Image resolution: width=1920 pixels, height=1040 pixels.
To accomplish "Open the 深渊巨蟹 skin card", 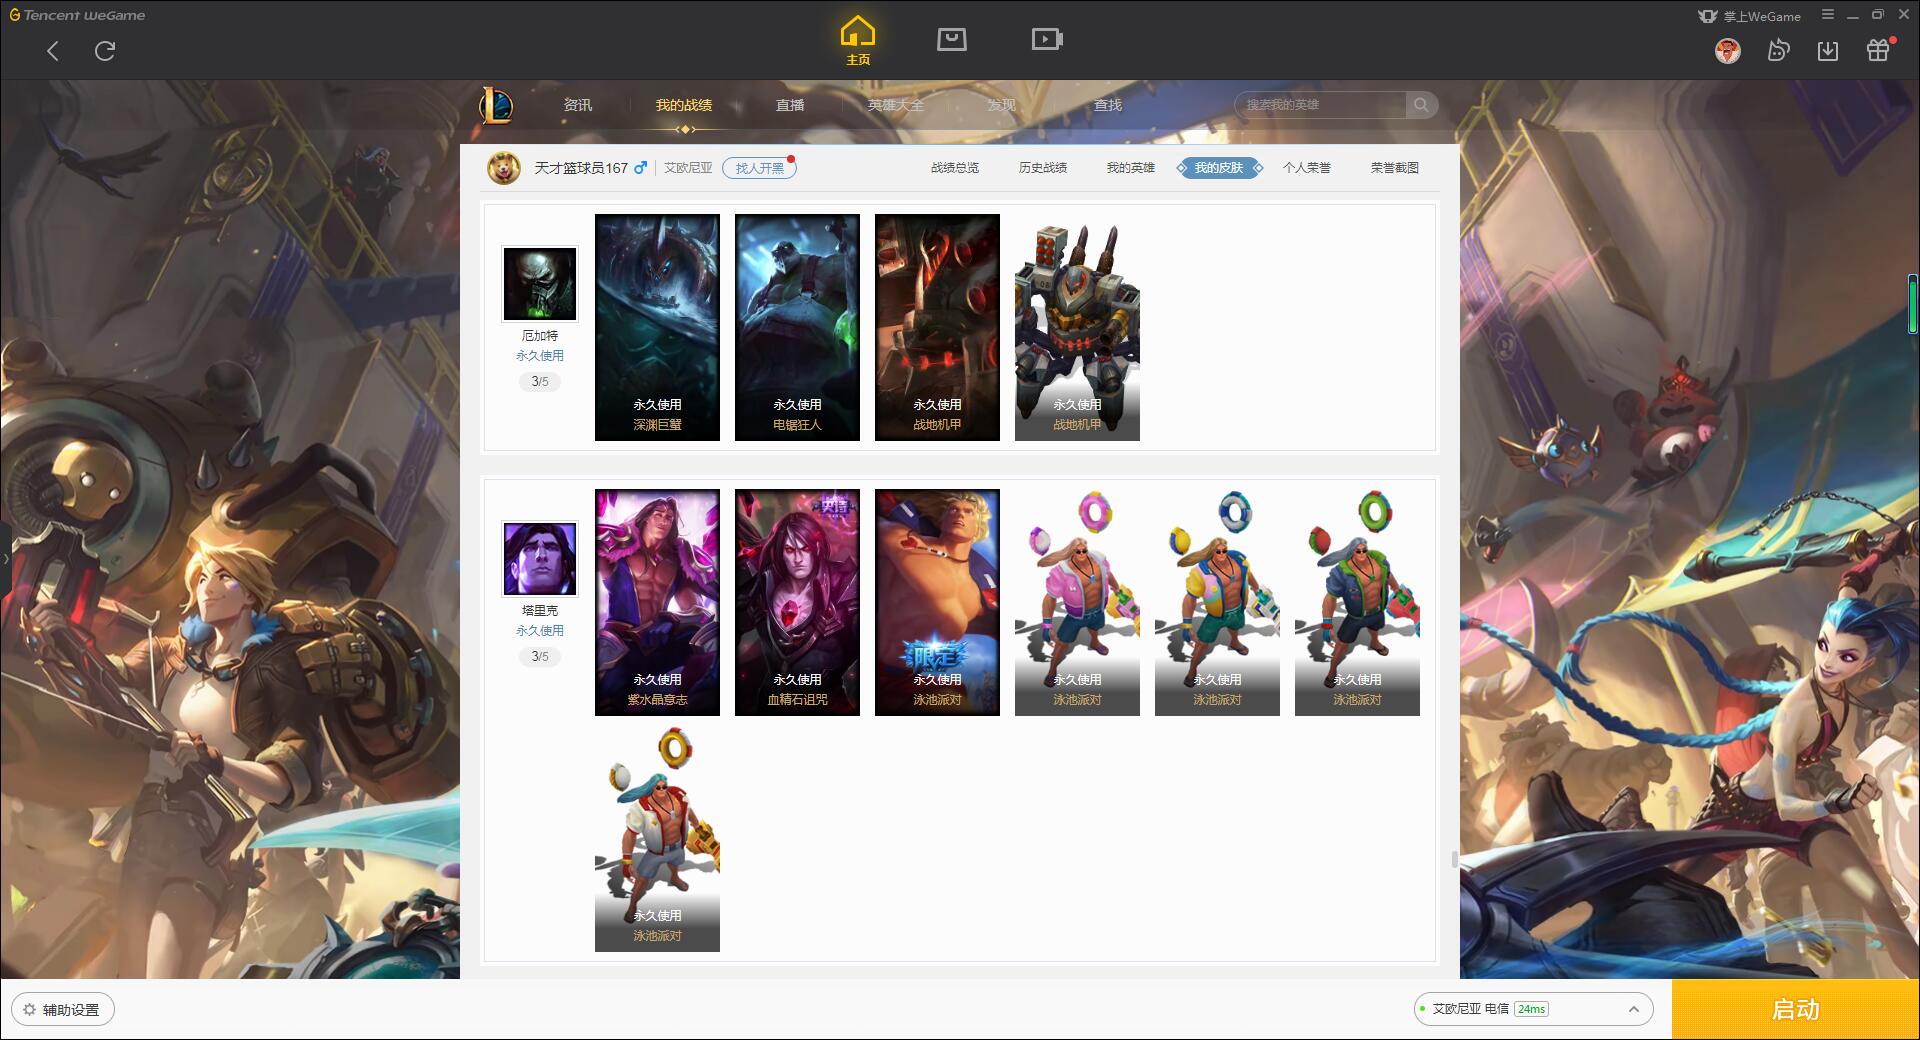I will [657, 327].
